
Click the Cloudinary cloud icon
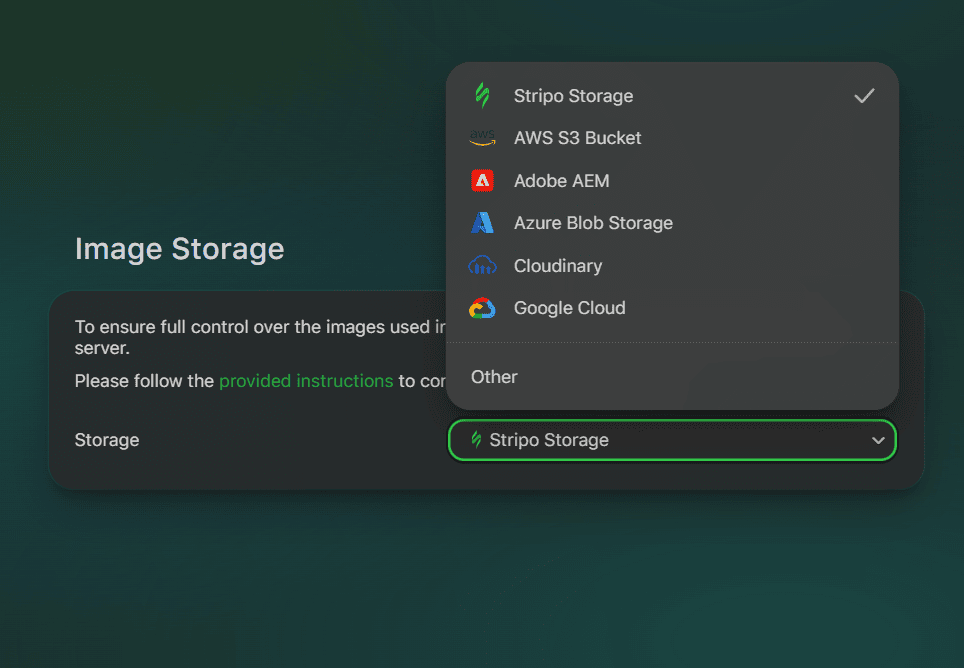[x=483, y=265]
